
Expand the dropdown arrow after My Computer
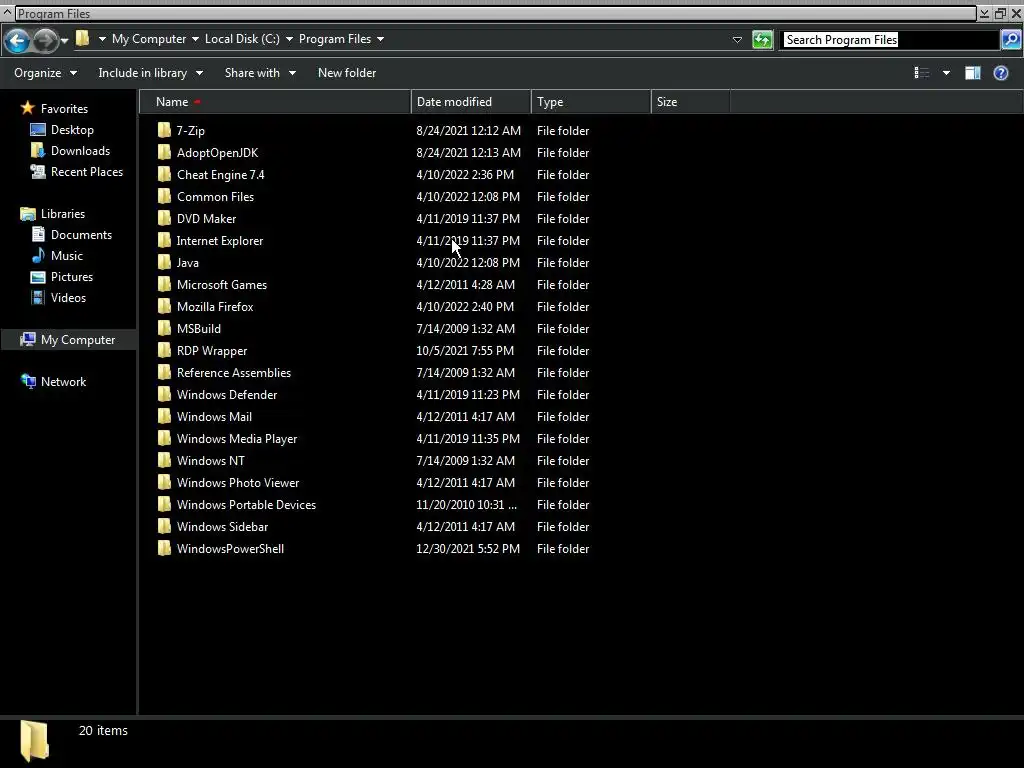tap(195, 39)
